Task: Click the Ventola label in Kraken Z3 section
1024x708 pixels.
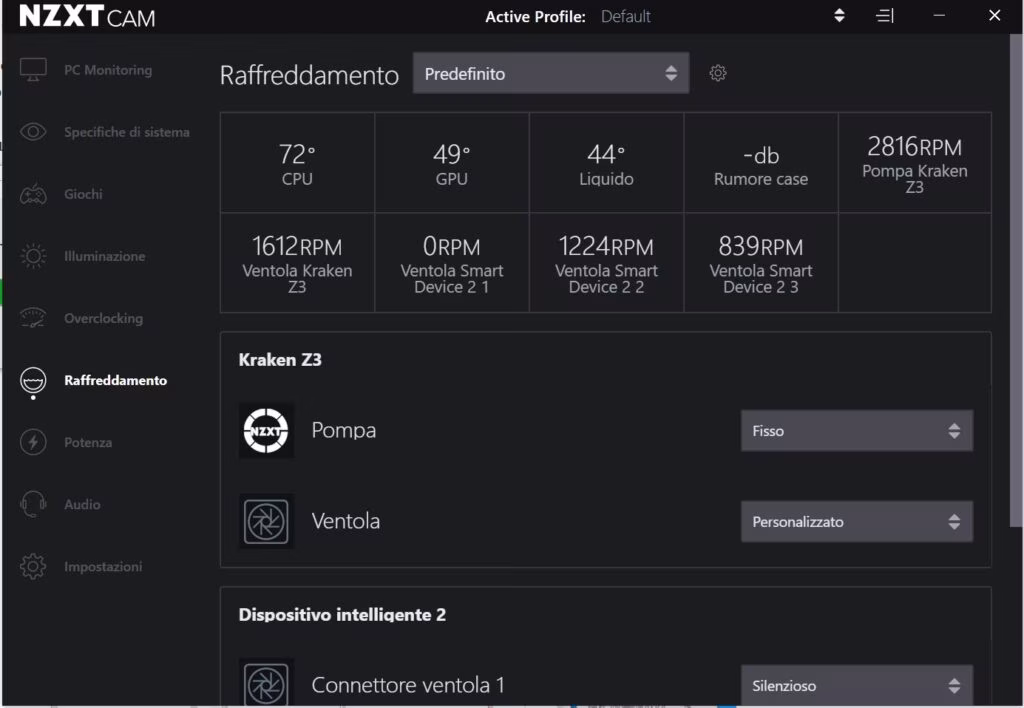Action: click(345, 521)
